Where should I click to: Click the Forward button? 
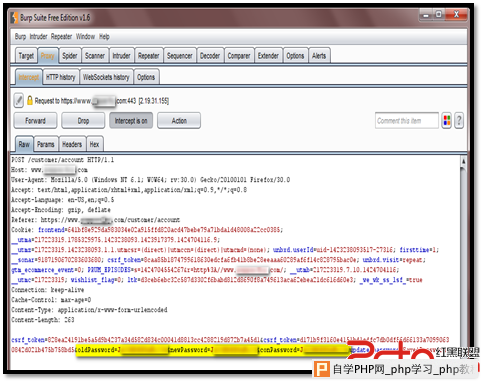(x=35, y=121)
